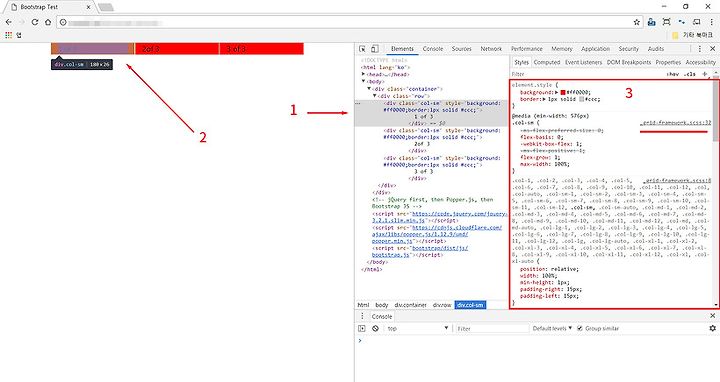
Task: Close the console drawer
Action: pyautogui.click(x=712, y=316)
